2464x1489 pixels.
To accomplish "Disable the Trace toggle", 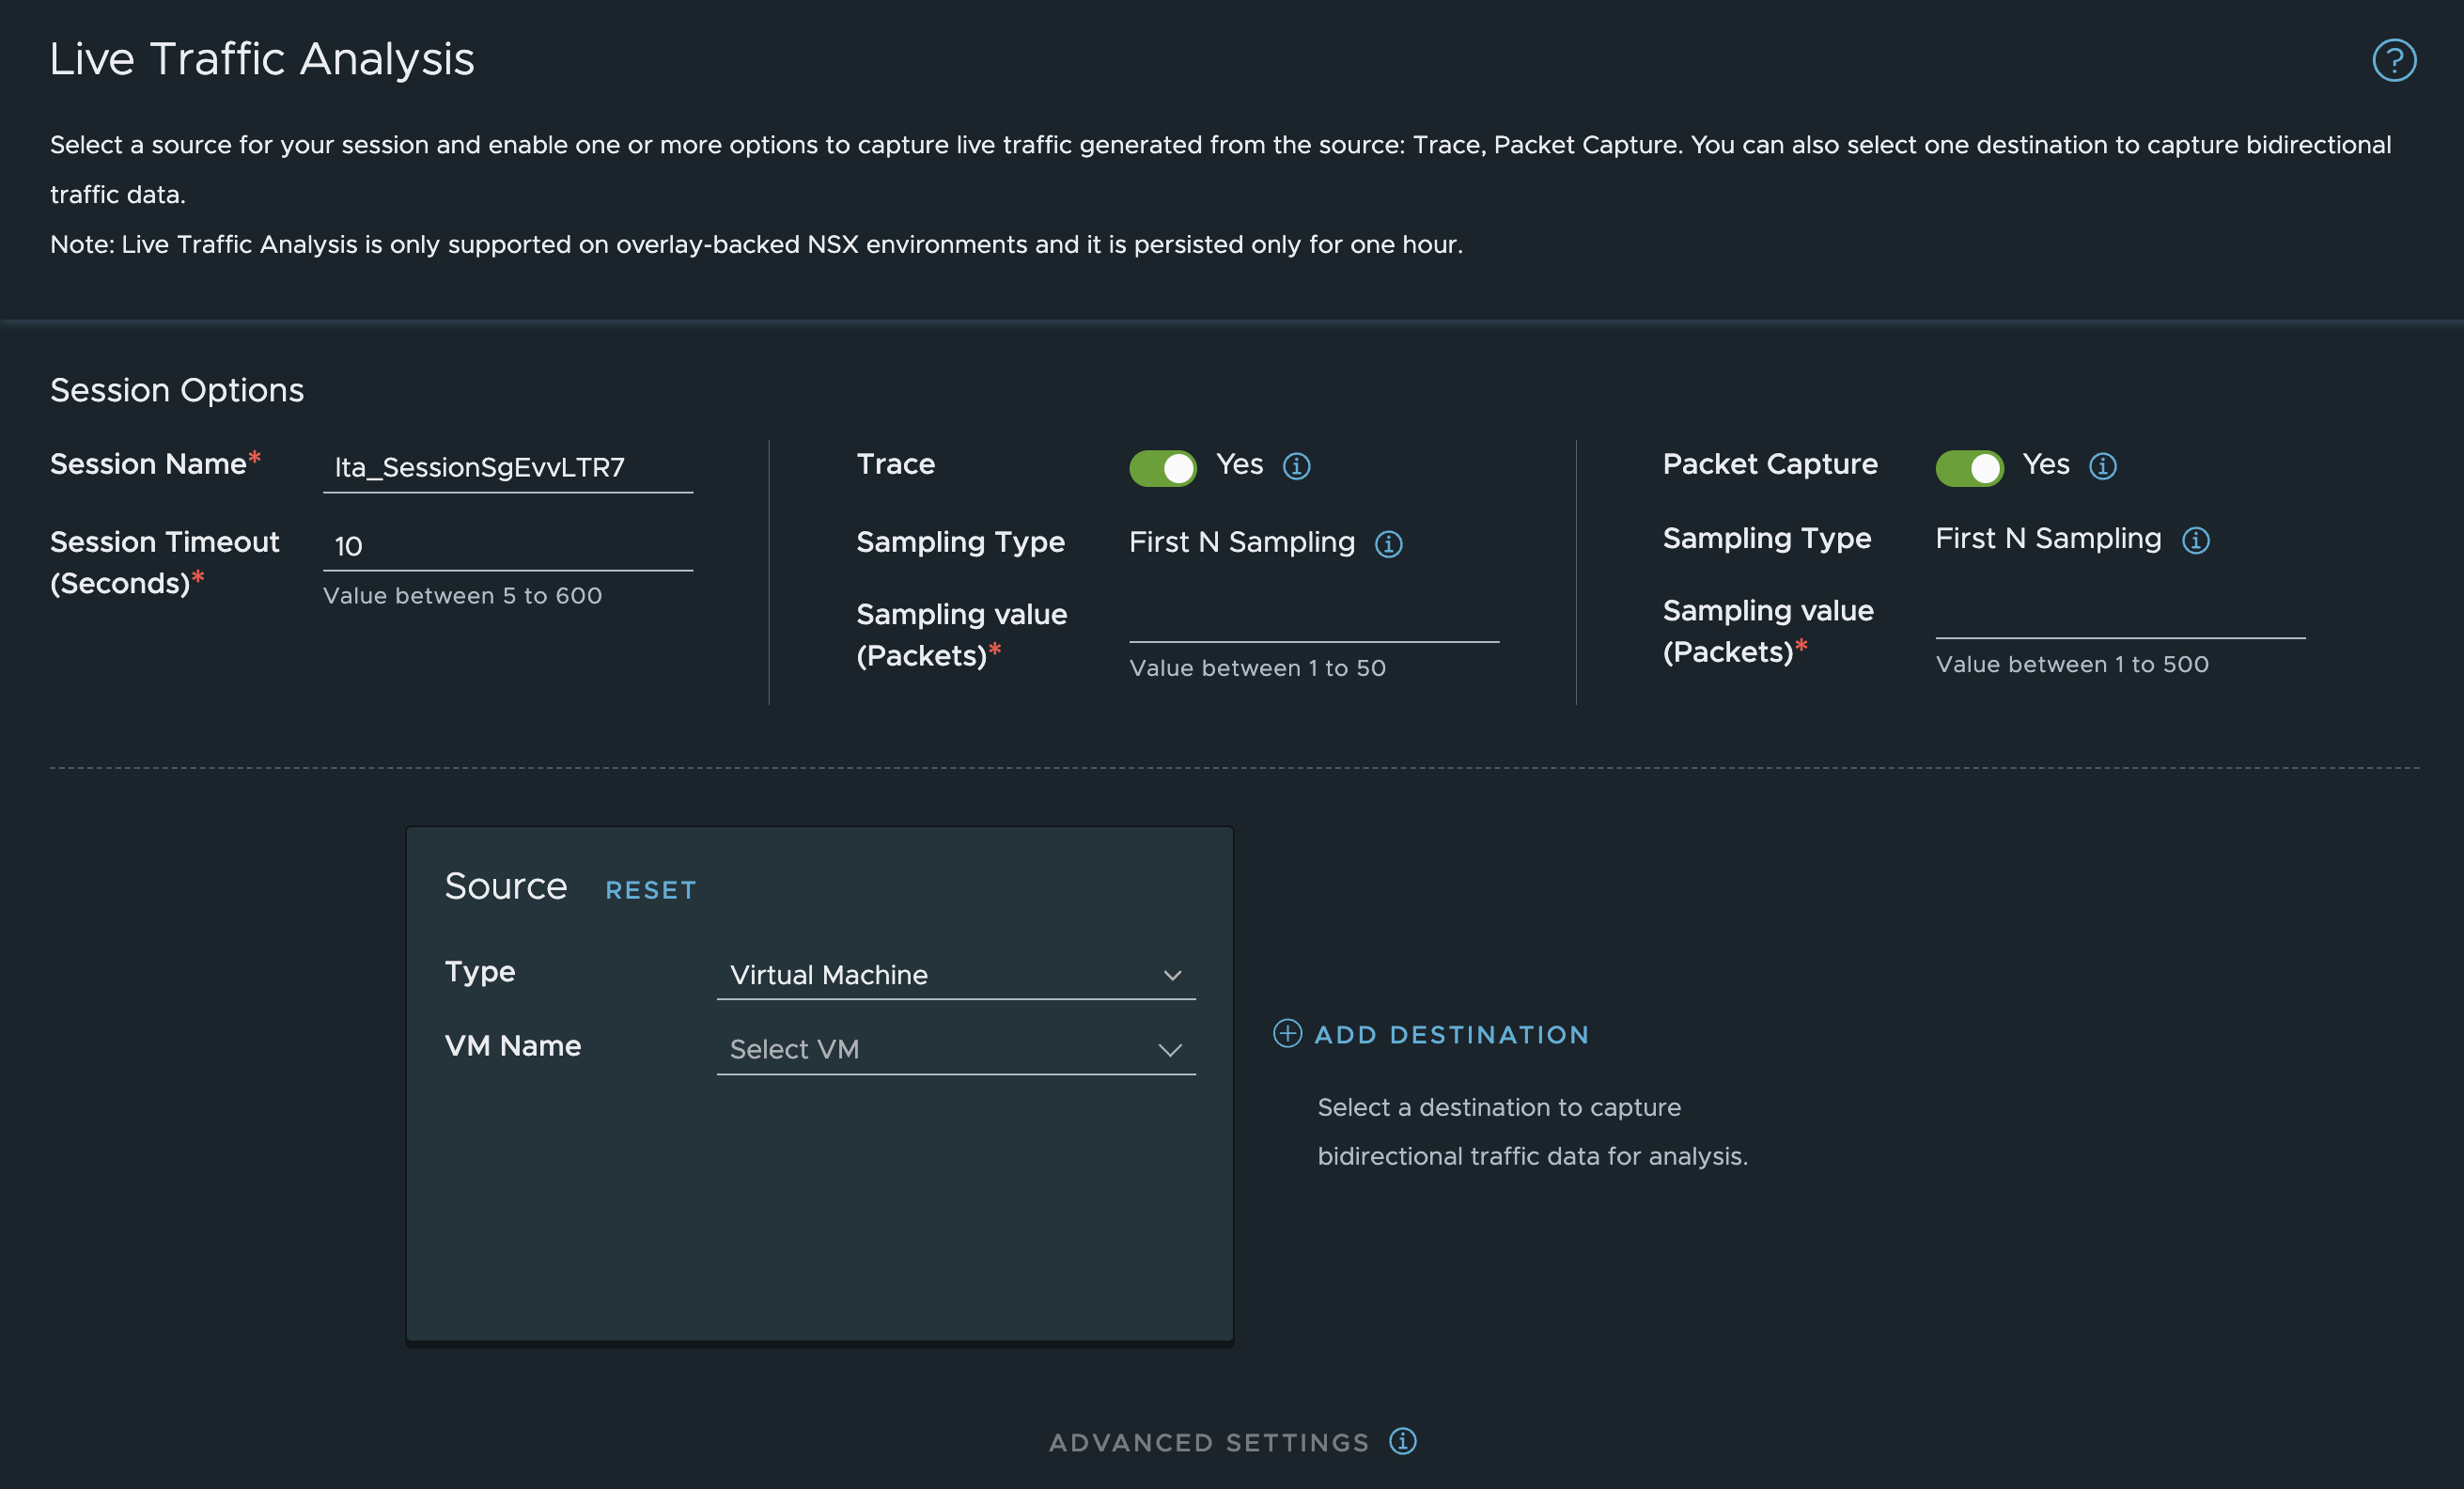I will coord(1162,467).
